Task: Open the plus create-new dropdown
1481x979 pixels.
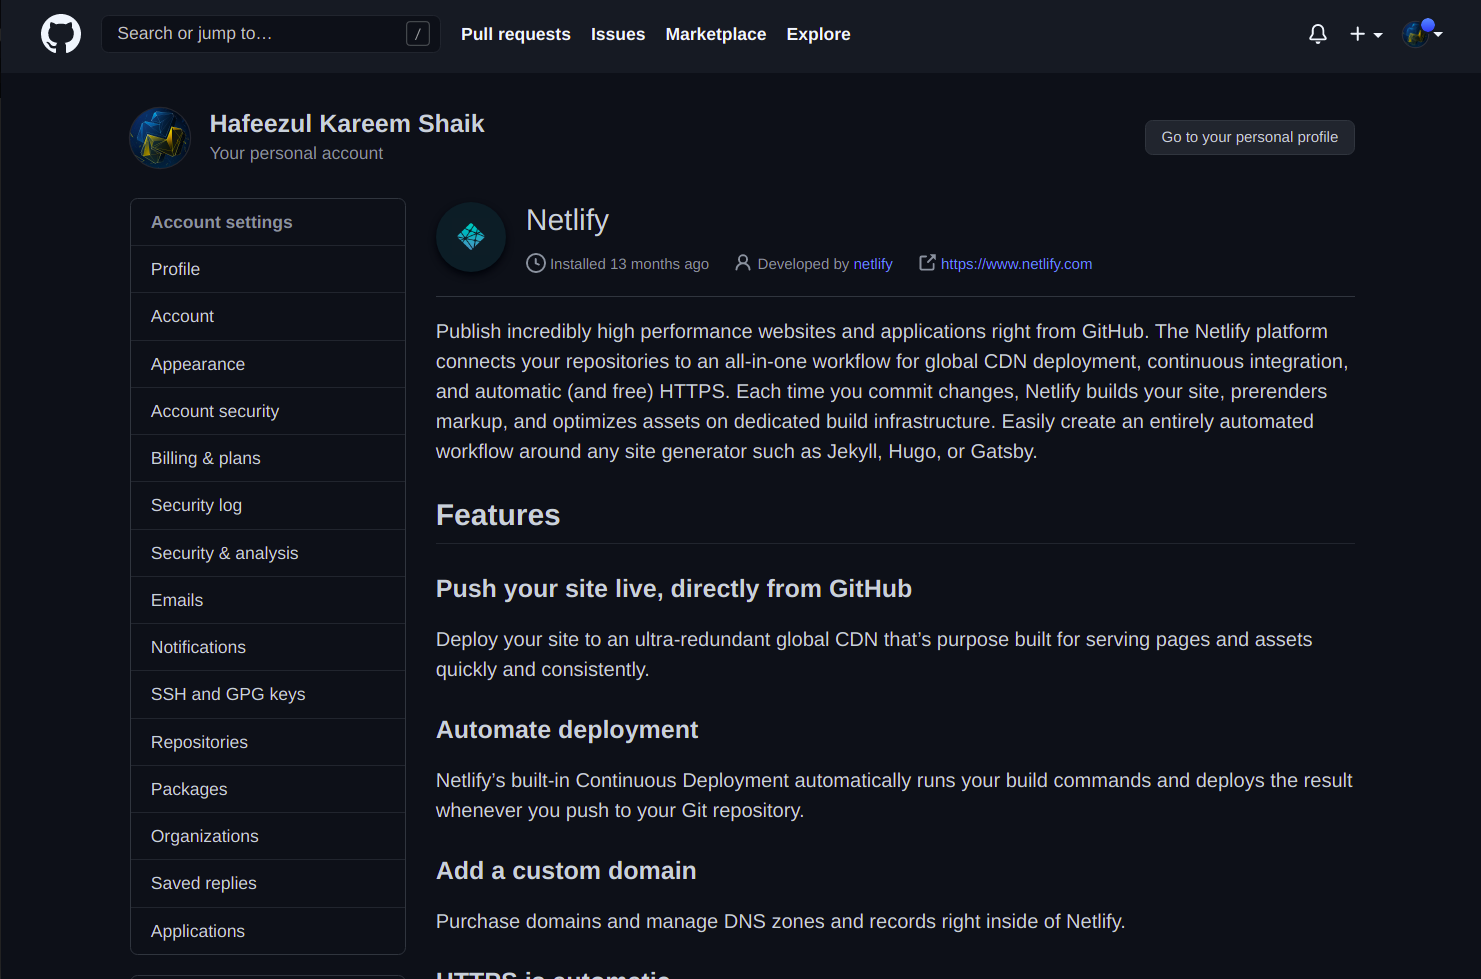Action: (1366, 34)
